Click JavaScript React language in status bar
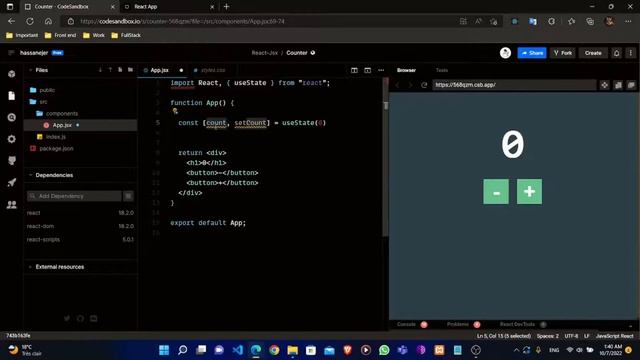The height and width of the screenshot is (360, 640). click(614, 336)
